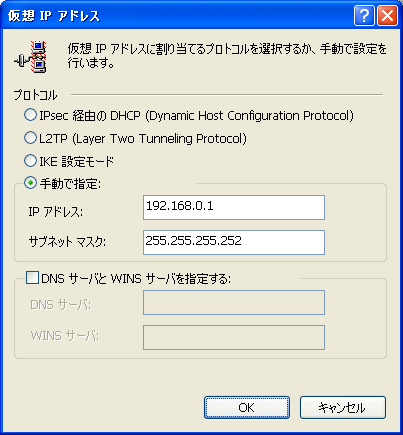Click the IPsec 経由の DHCP label text
403x435 pixels.
(x=196, y=116)
